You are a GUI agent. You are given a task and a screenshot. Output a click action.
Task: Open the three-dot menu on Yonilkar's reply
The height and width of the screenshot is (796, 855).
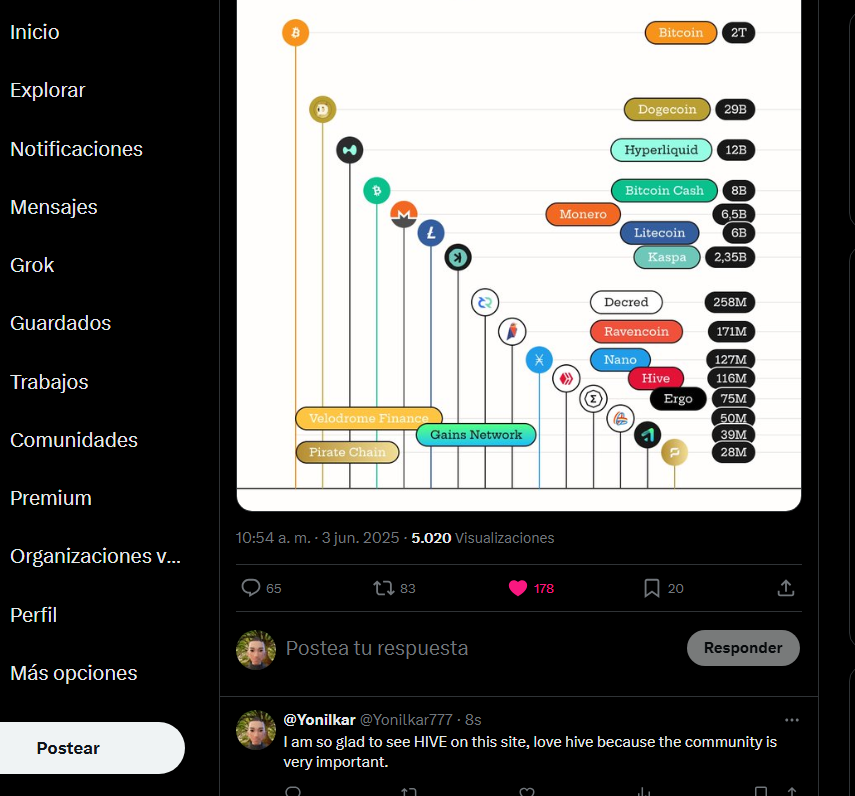click(x=791, y=720)
